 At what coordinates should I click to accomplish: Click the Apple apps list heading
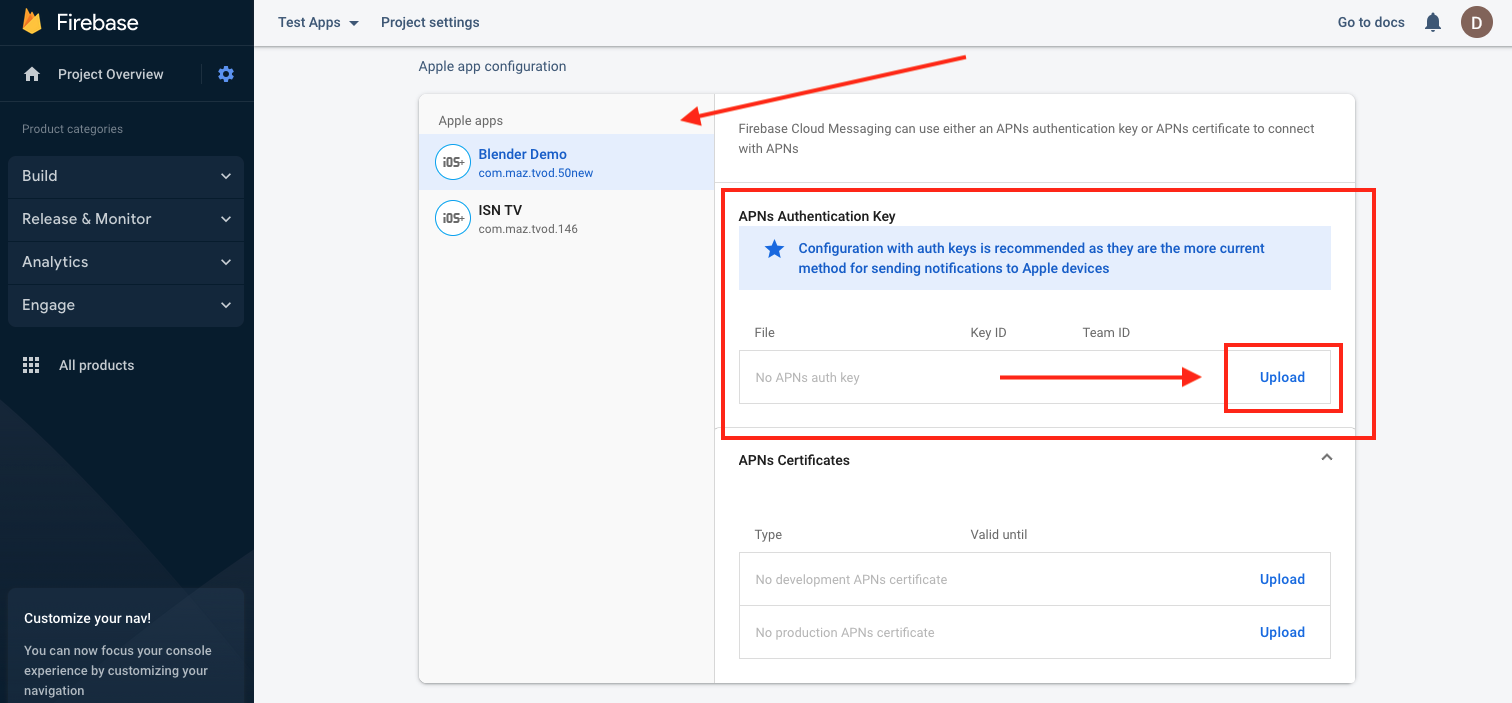tap(470, 121)
